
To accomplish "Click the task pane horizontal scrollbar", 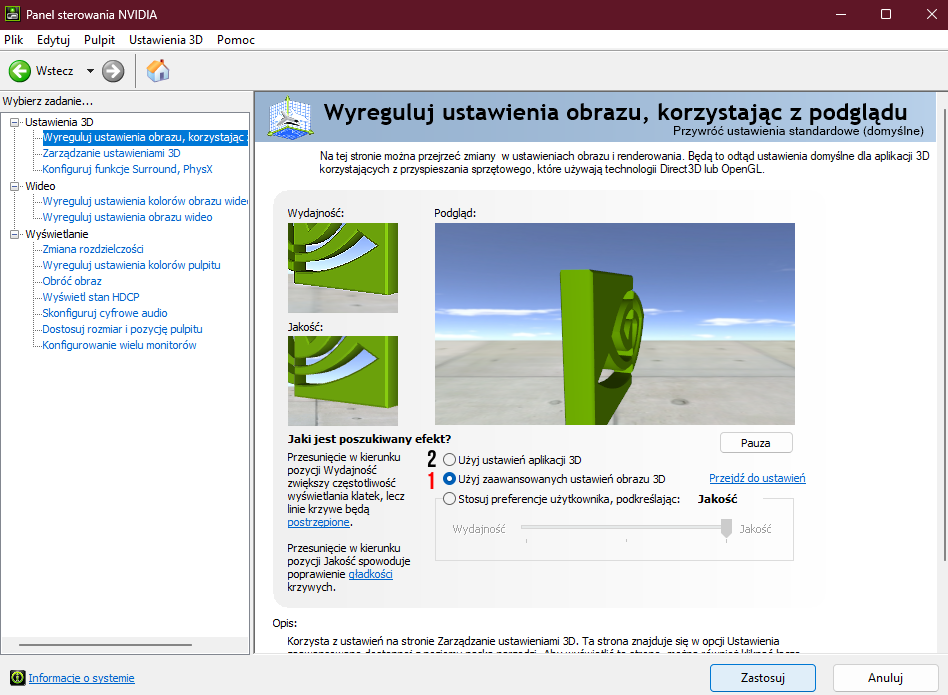I will pyautogui.click(x=105, y=645).
